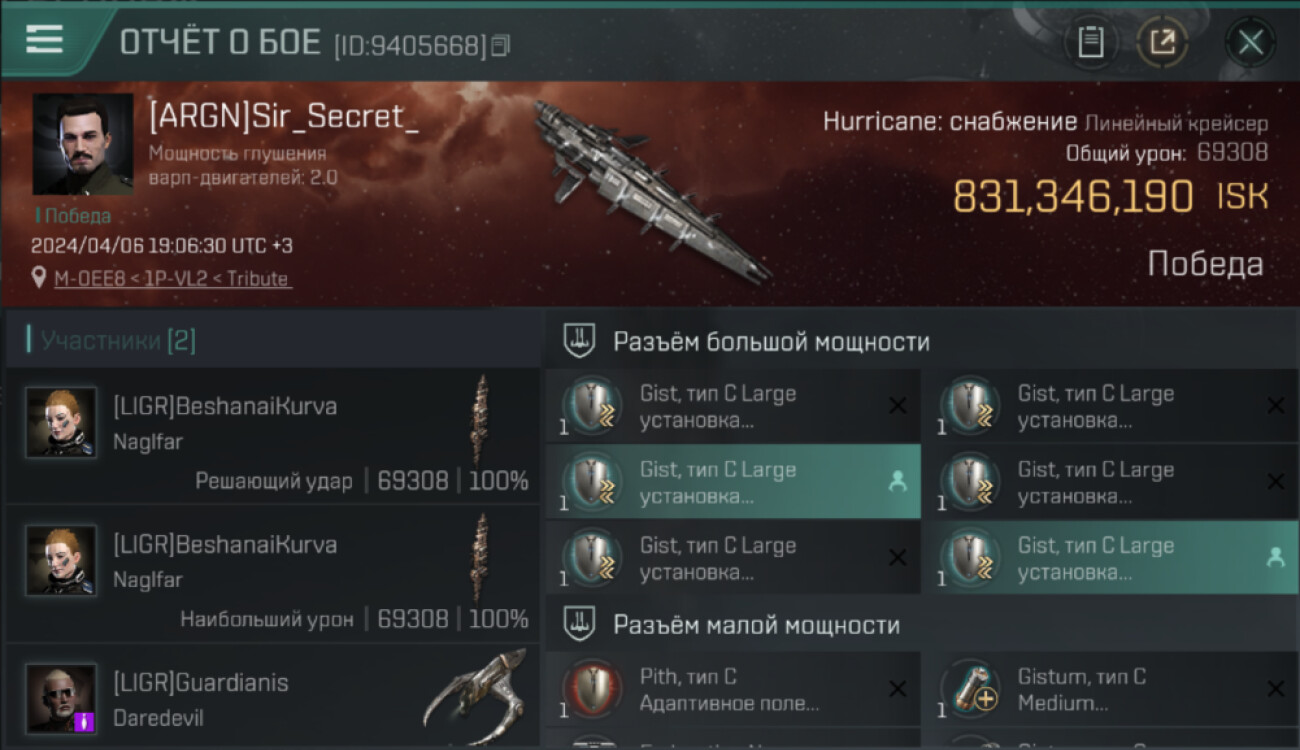Open Sir_Secret_ pilot portrait

(x=83, y=144)
